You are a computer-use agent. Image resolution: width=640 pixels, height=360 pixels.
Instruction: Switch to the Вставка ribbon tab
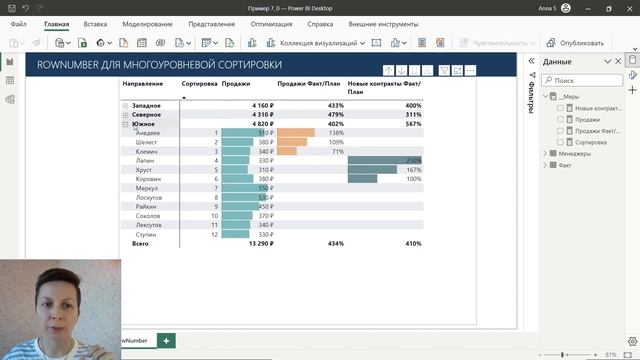tap(95, 24)
